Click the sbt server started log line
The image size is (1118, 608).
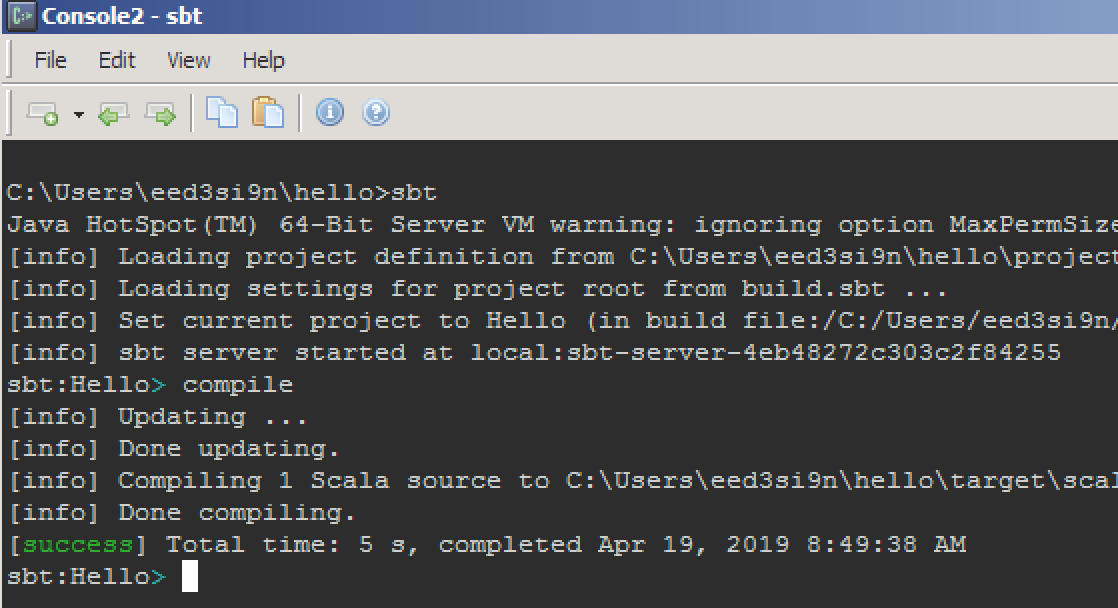pos(350,352)
